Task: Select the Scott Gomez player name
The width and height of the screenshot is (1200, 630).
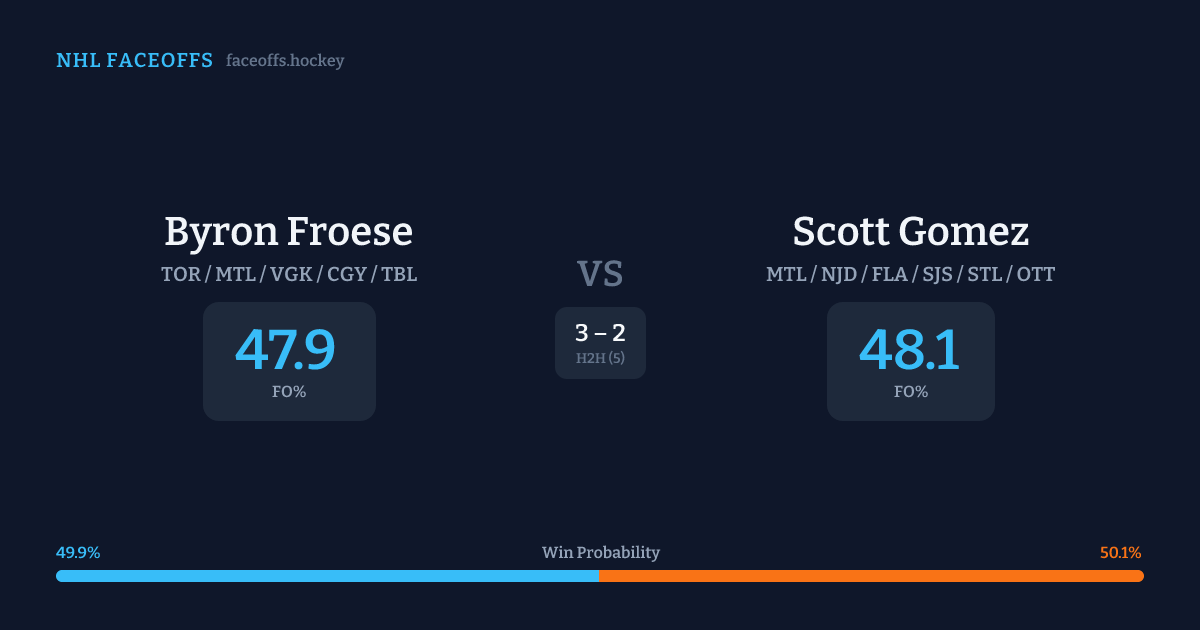Action: 910,232
